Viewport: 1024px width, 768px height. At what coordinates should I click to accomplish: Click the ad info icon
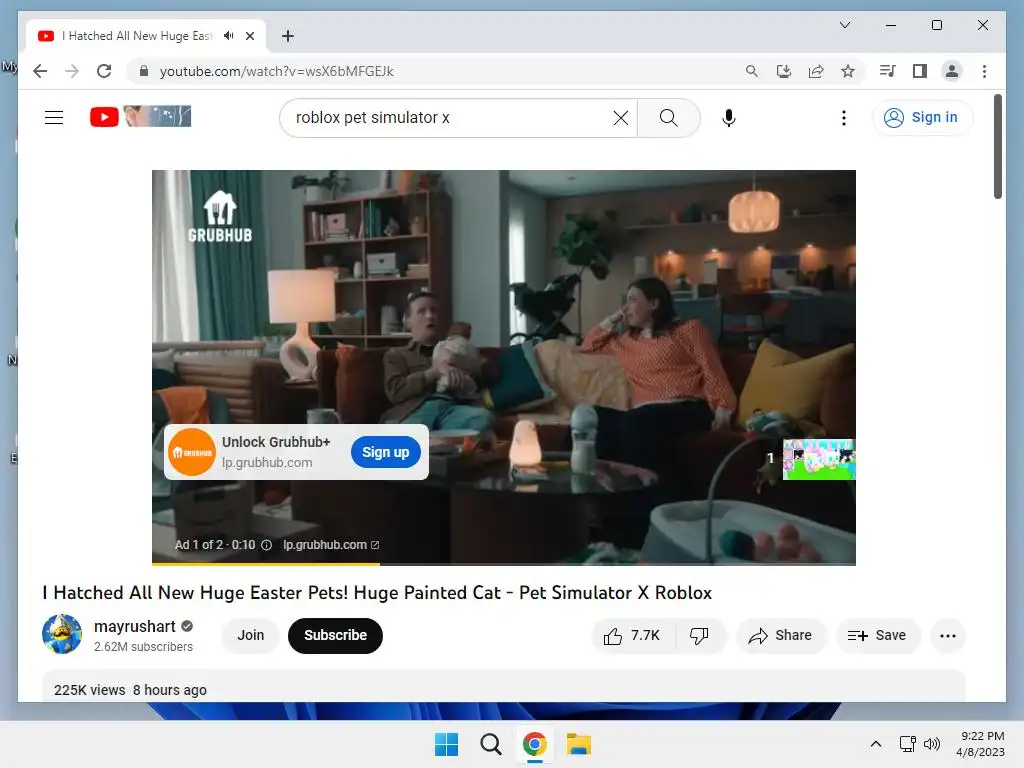[x=266, y=545]
